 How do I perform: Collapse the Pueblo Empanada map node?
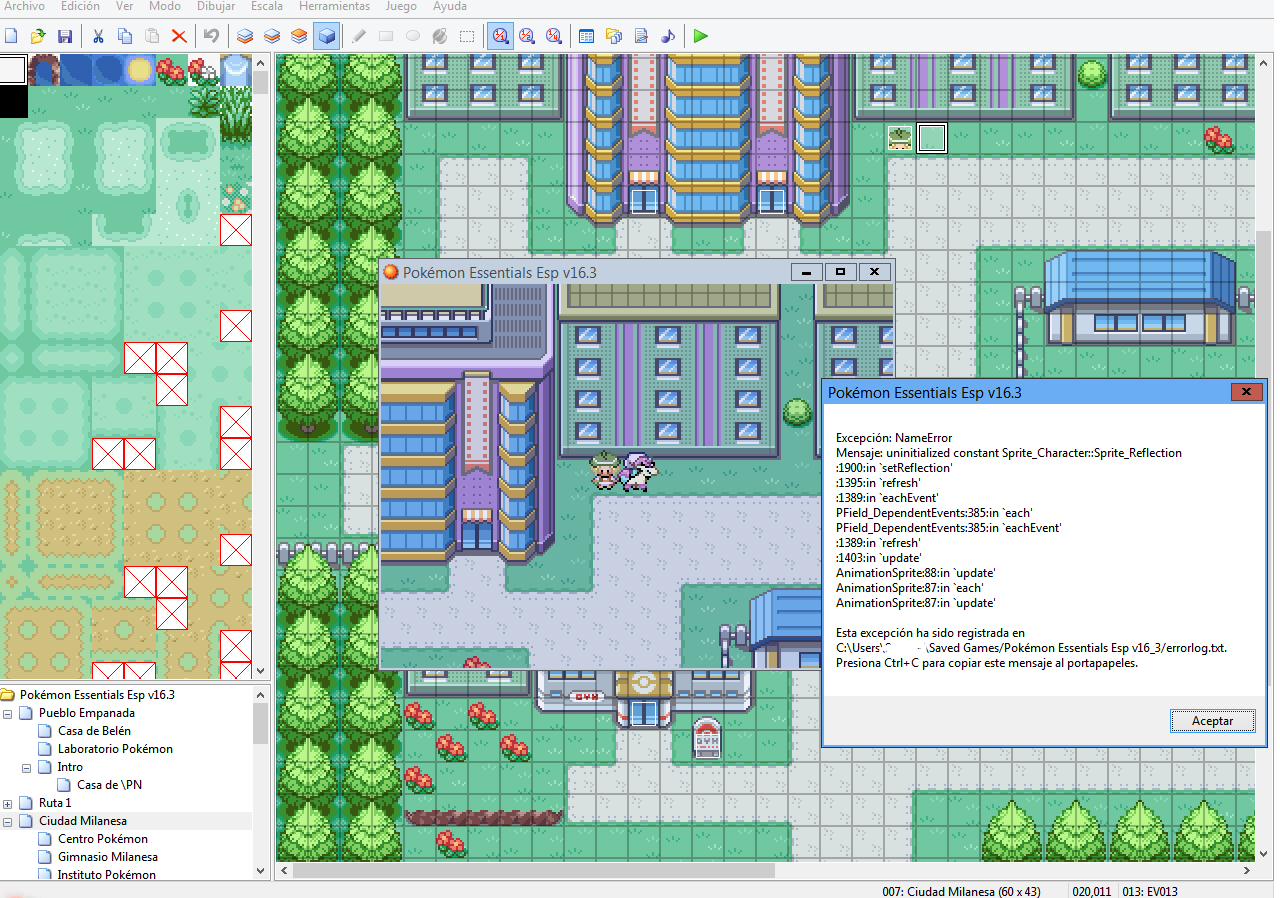(x=8, y=713)
